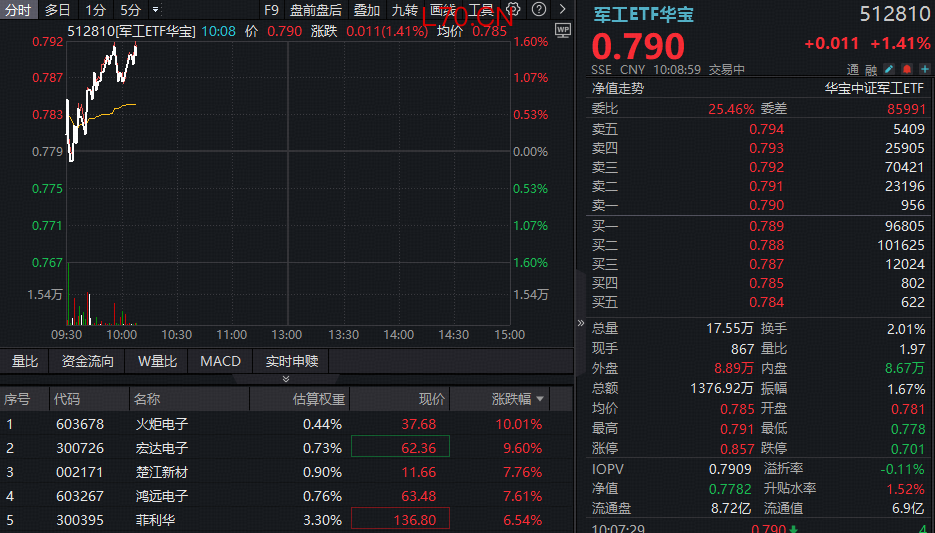This screenshot has height=533, width=935.
Task: Collapse side panel with double-arrow icon
Action: point(581,323)
